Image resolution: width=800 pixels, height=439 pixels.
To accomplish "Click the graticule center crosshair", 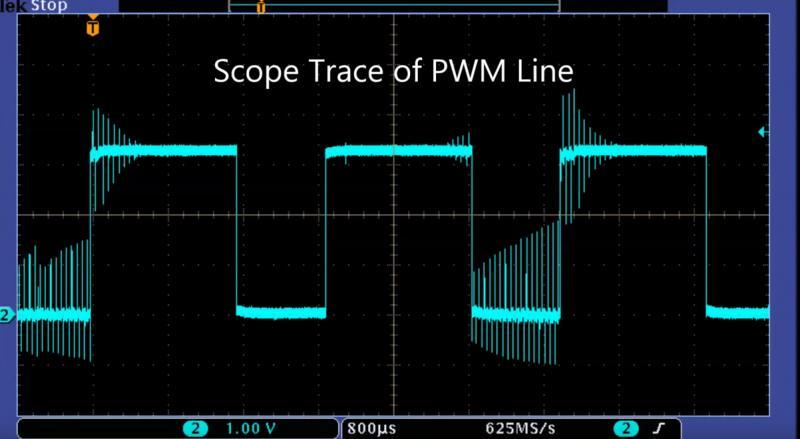I will tap(394, 215).
